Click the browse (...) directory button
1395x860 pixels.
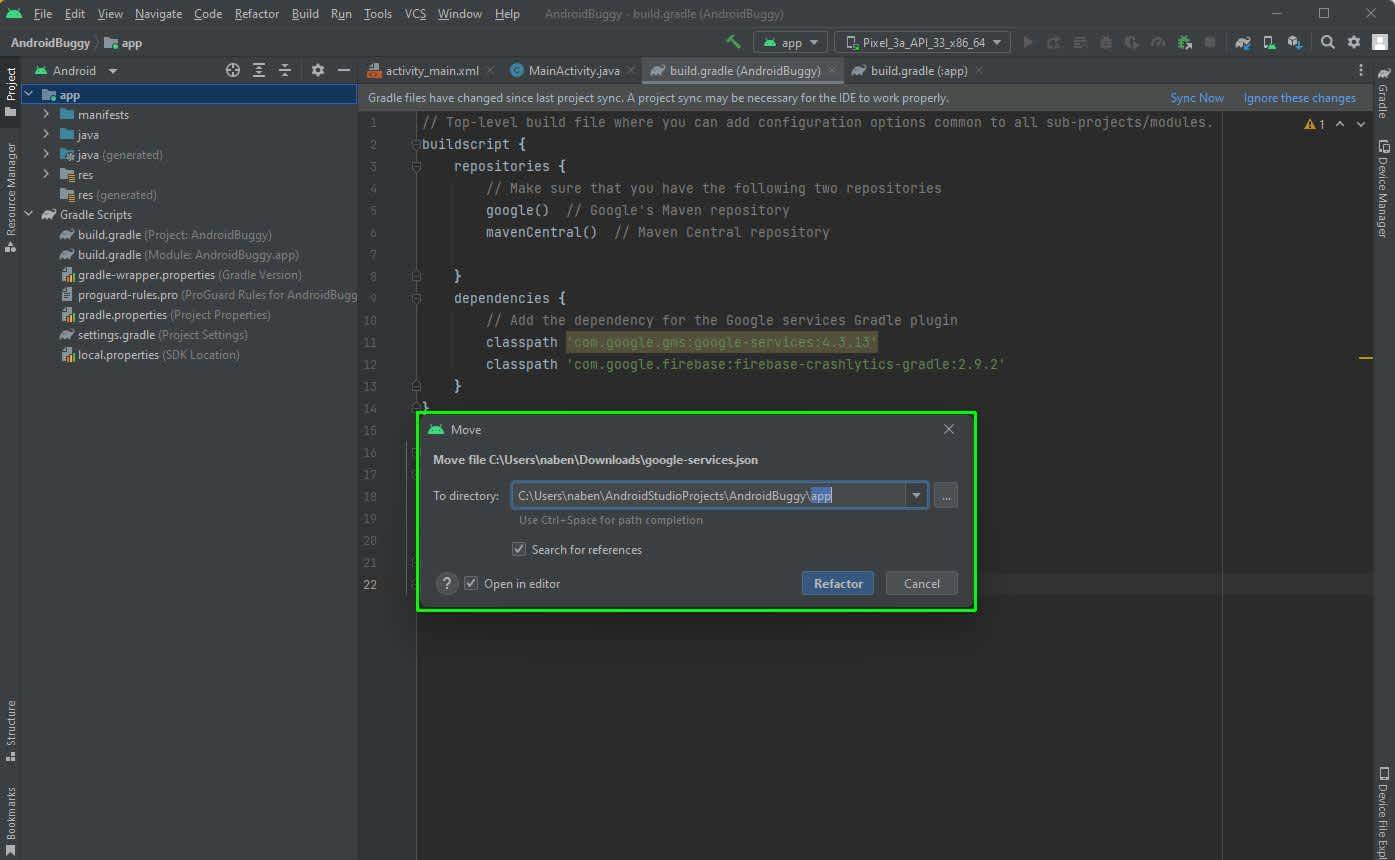(x=946, y=495)
